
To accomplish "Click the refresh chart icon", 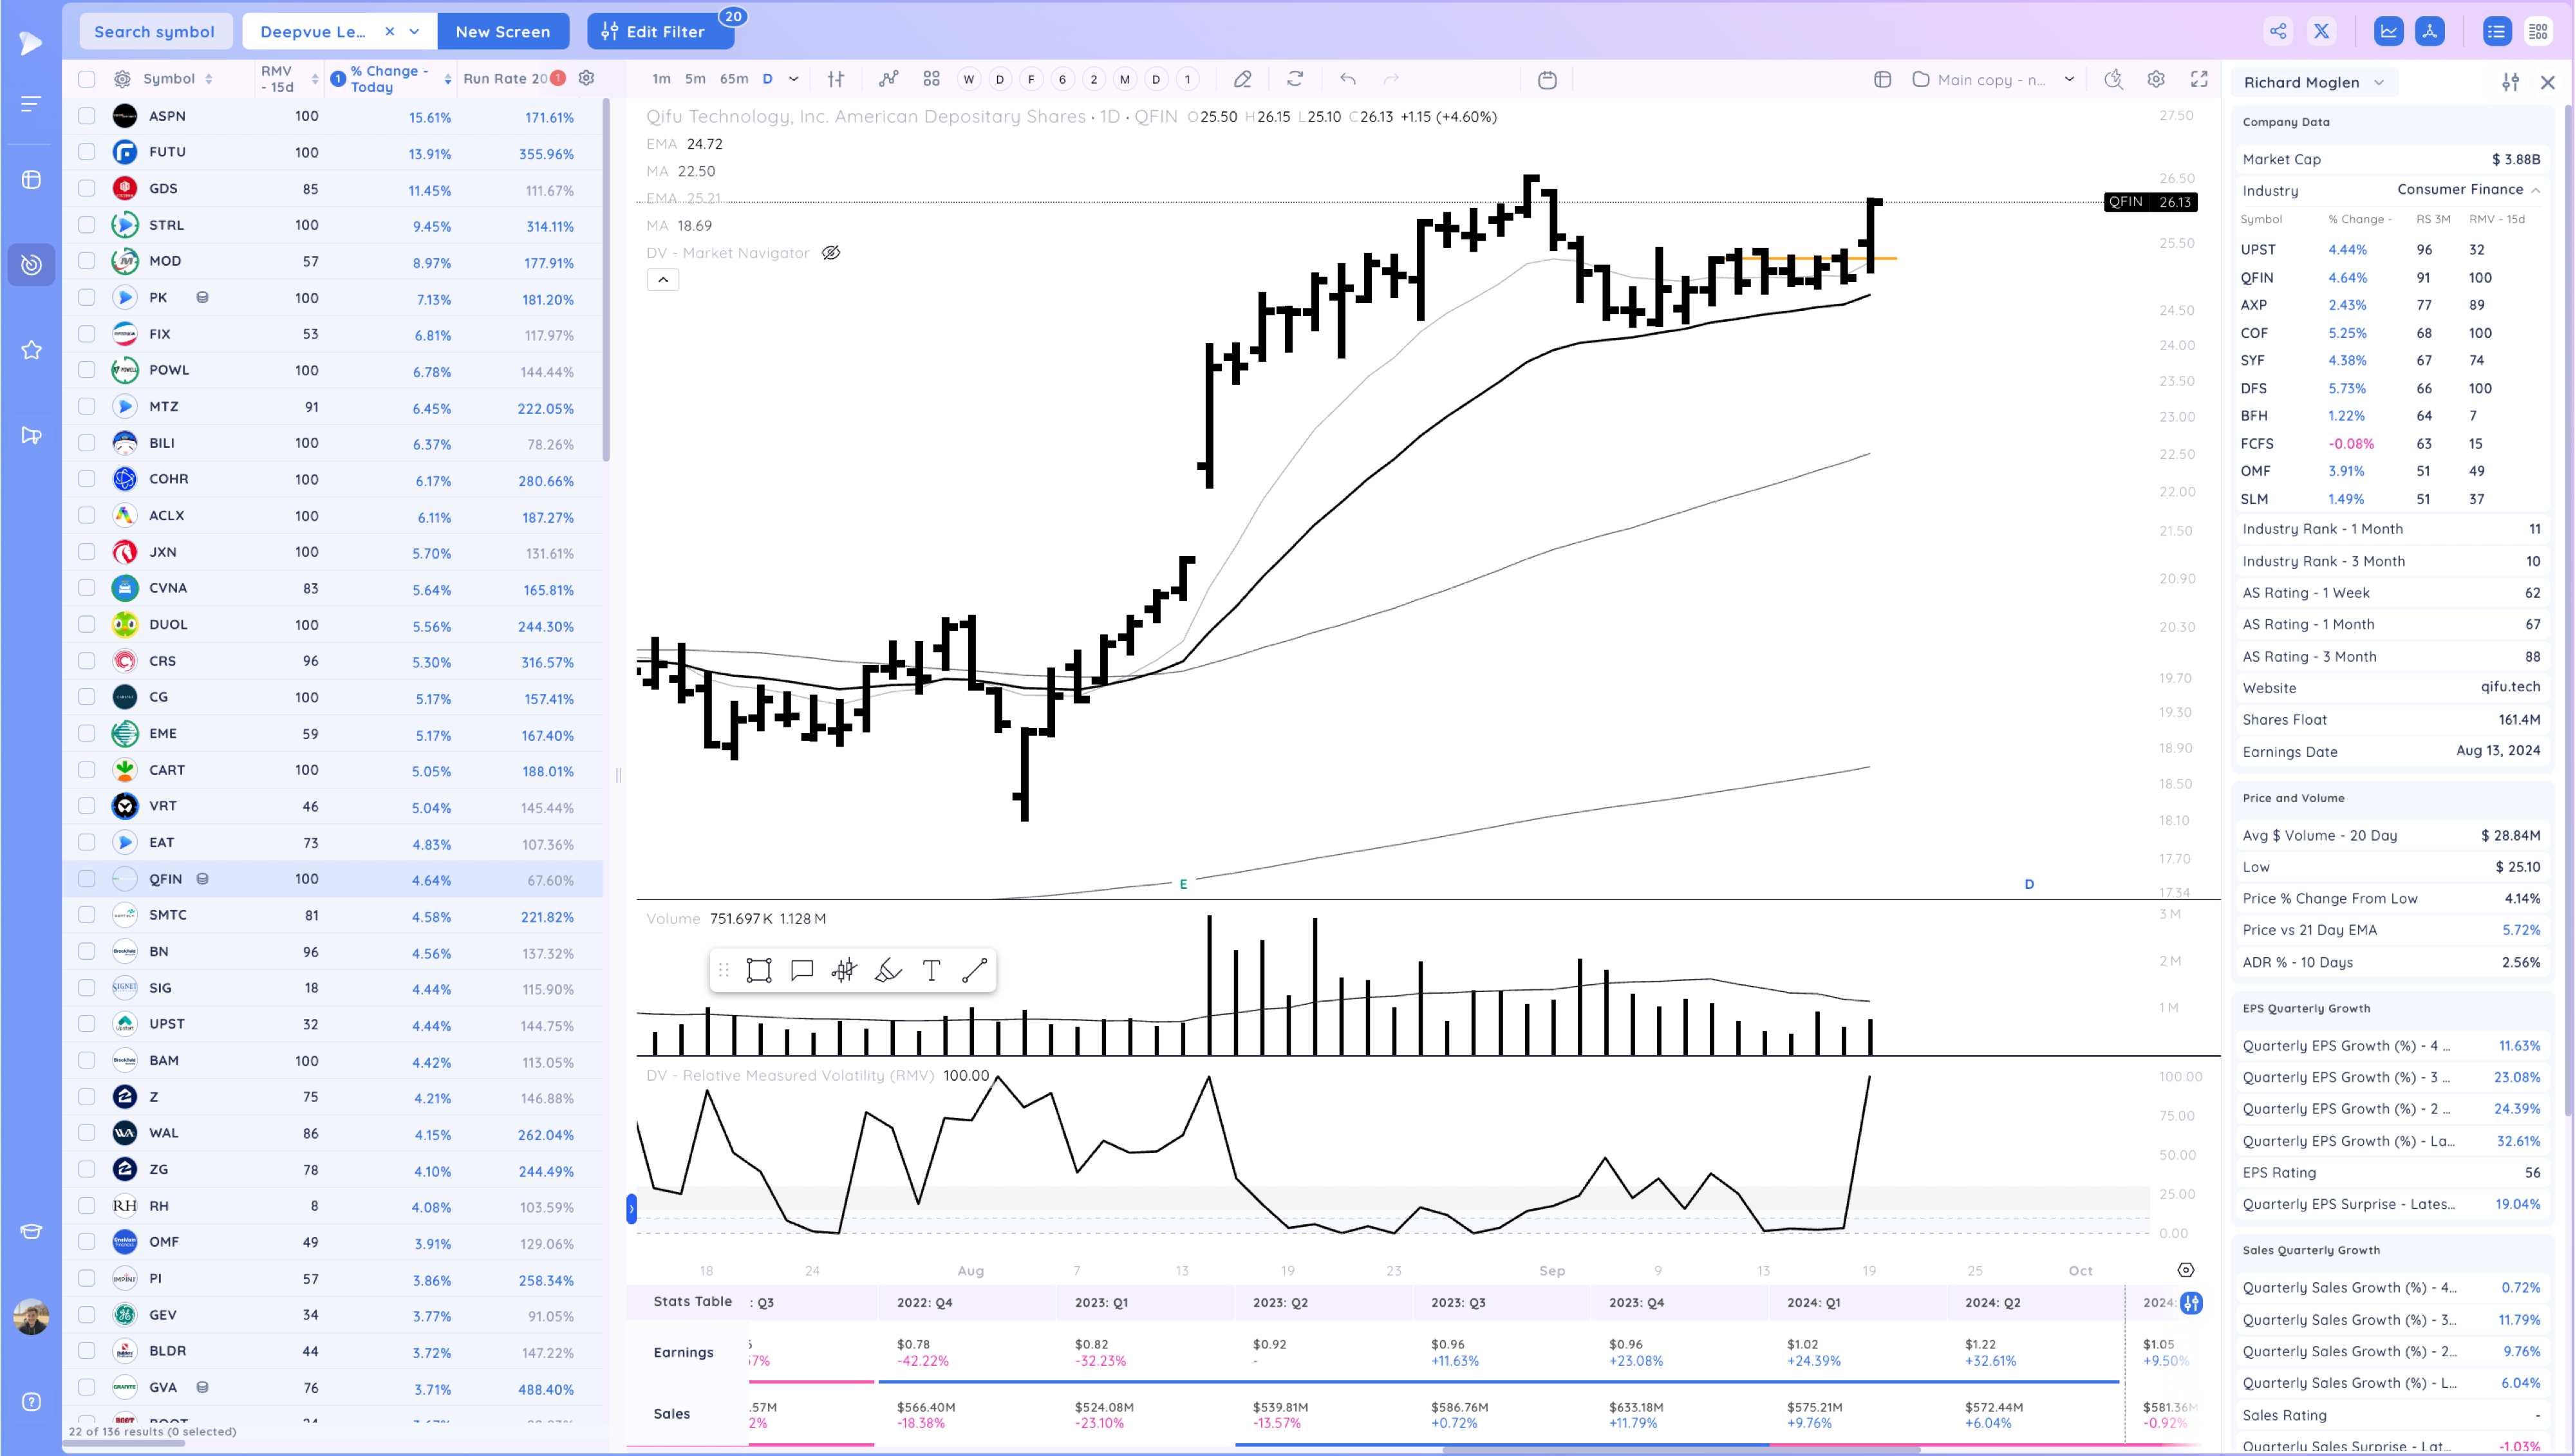I will pos(1295,79).
